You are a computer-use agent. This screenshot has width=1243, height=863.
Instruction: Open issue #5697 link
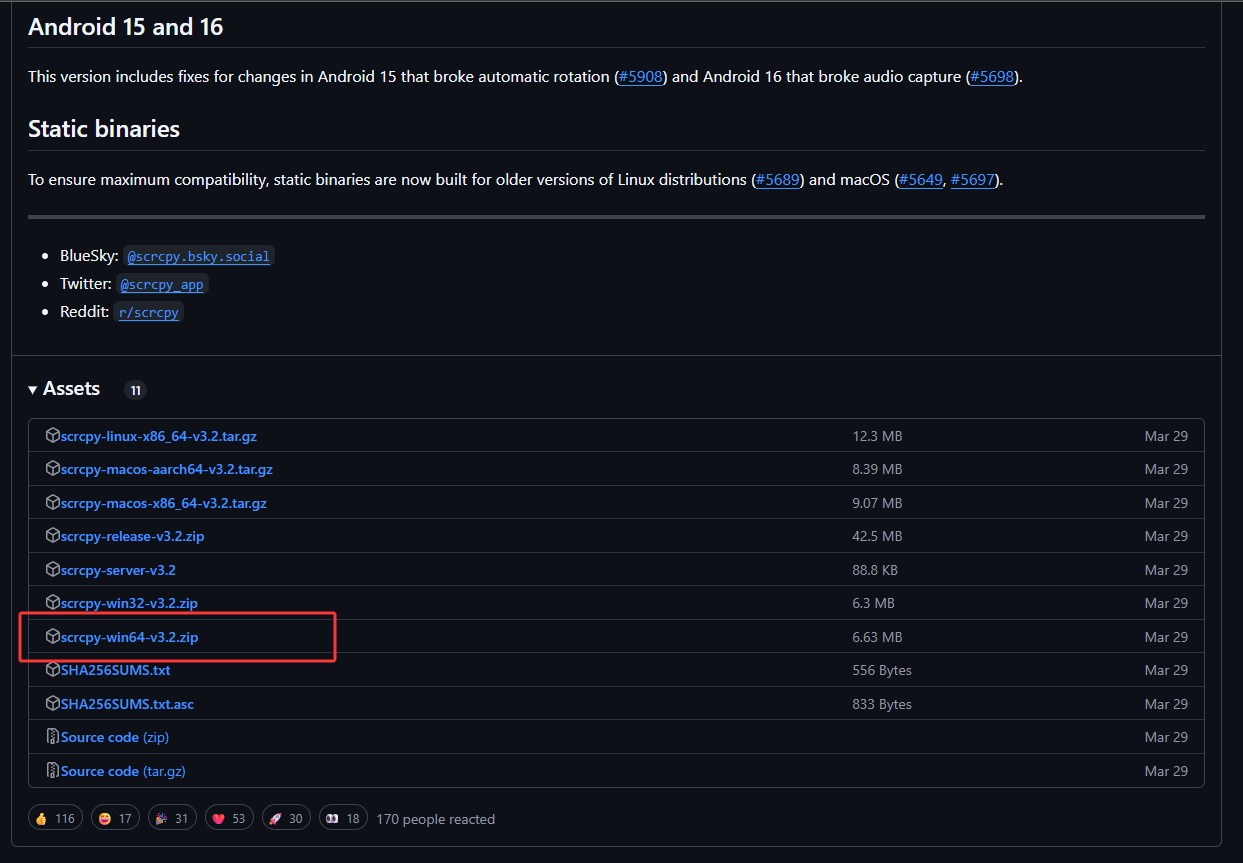click(973, 180)
